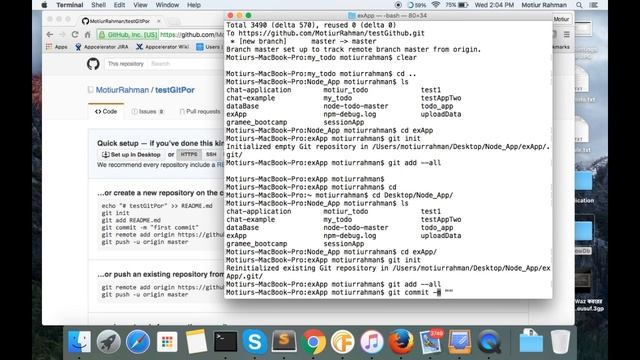Open Skype from the dock
Viewport: 640px width, 360px height.
pyautogui.click(x=255, y=341)
